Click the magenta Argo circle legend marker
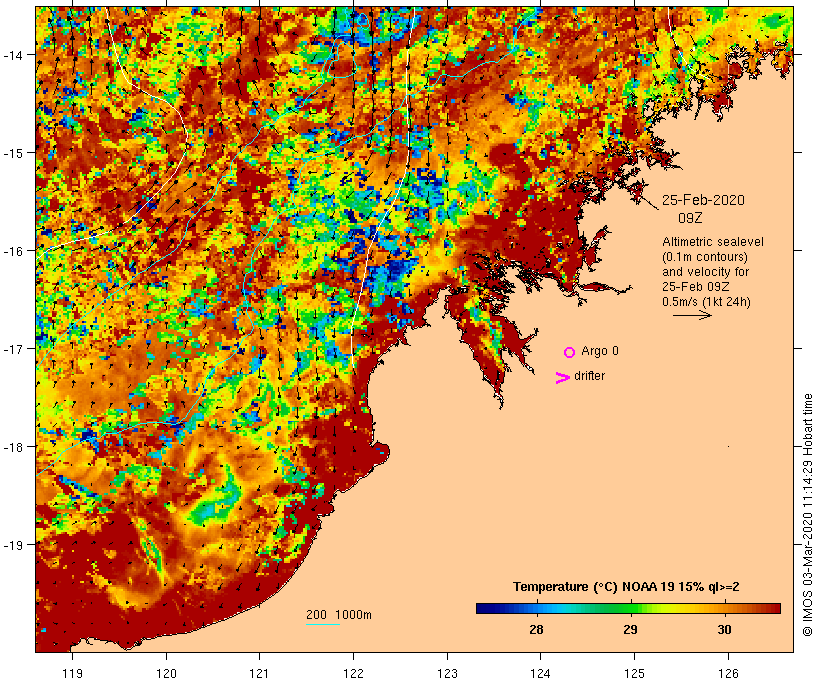 (570, 352)
